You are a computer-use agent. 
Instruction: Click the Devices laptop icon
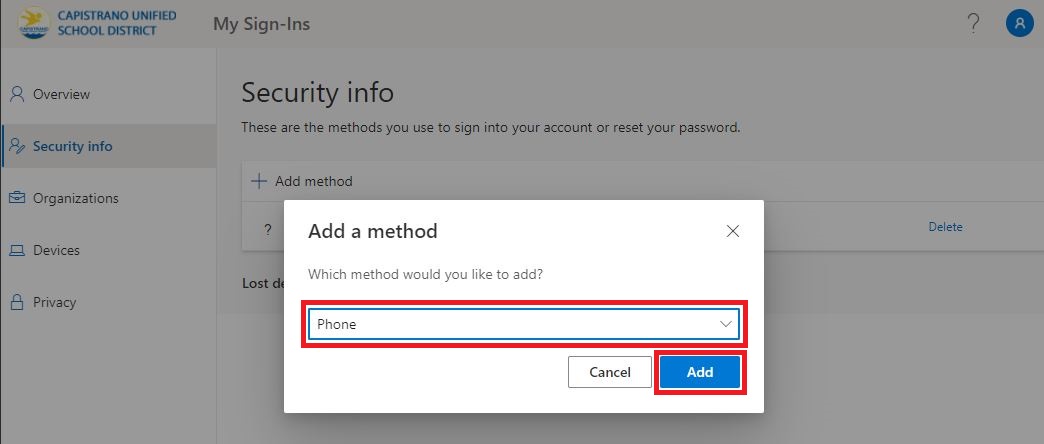pyautogui.click(x=17, y=250)
